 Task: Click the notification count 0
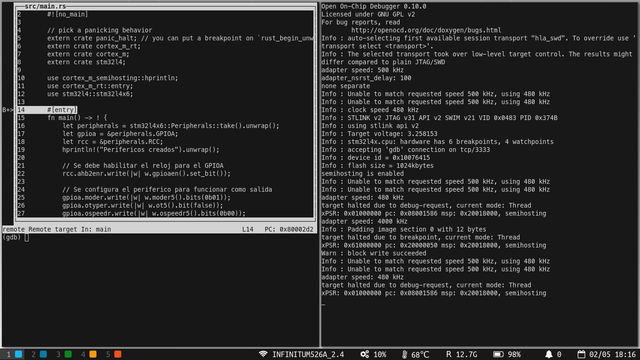click(559, 354)
